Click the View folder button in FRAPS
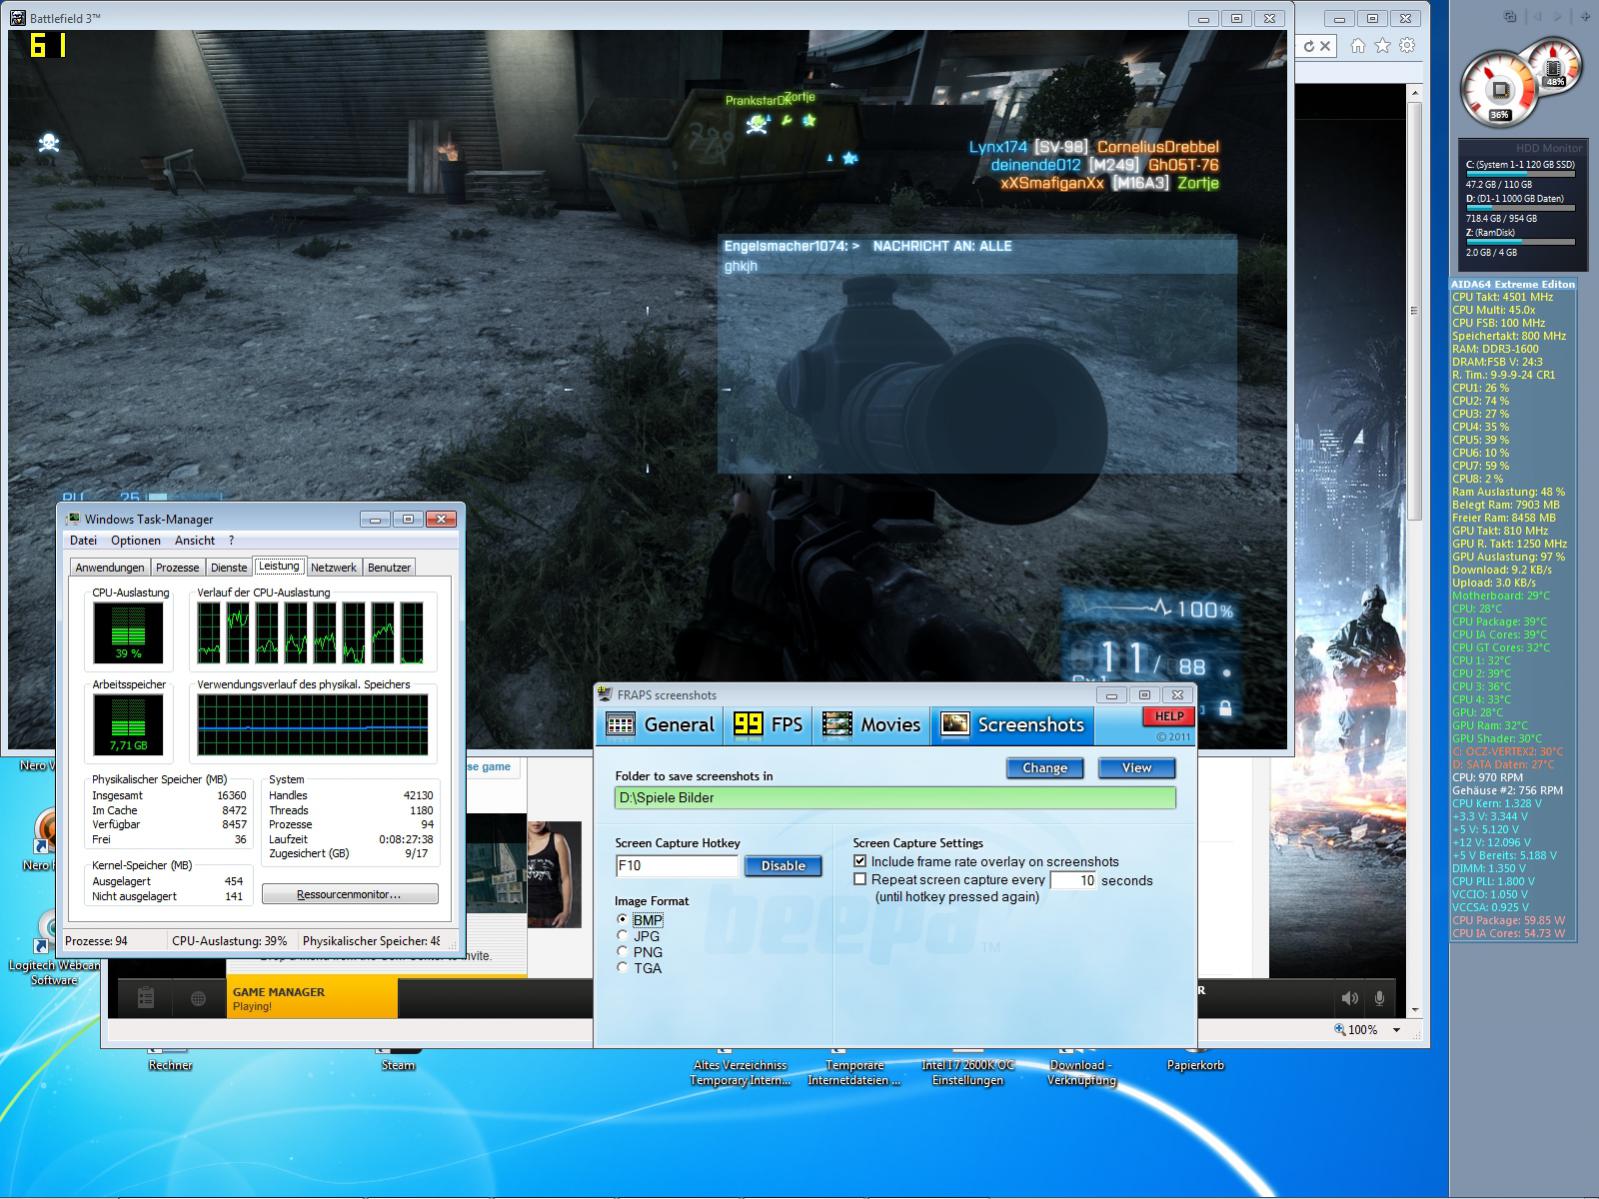Viewport: 1599px width, 1199px height. point(1136,768)
